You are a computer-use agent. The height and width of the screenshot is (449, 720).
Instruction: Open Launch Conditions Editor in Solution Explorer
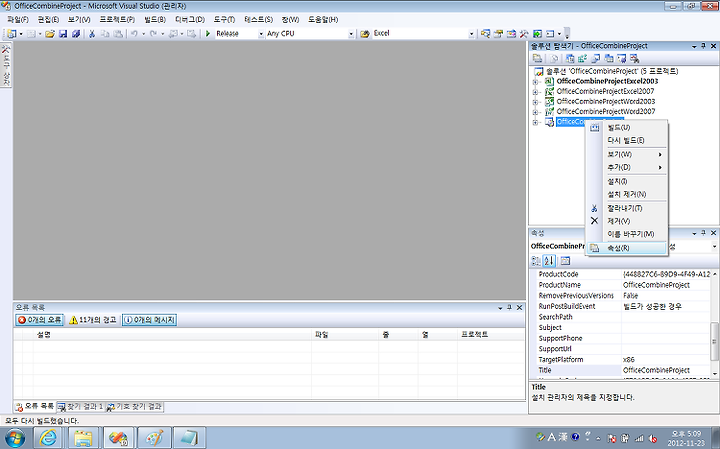point(635,58)
